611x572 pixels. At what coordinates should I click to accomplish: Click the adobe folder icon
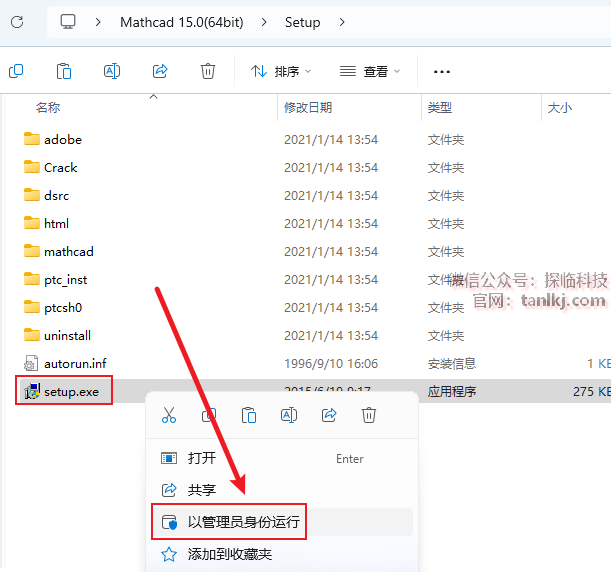(x=32, y=139)
